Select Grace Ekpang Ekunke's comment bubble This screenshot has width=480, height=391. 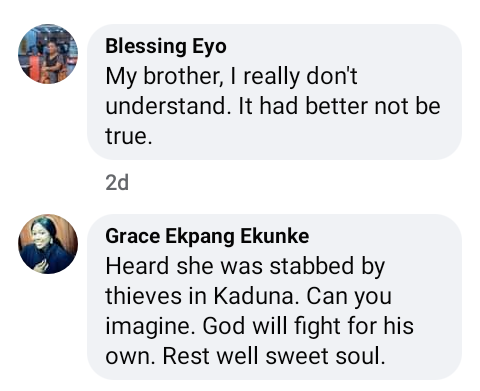[274, 297]
